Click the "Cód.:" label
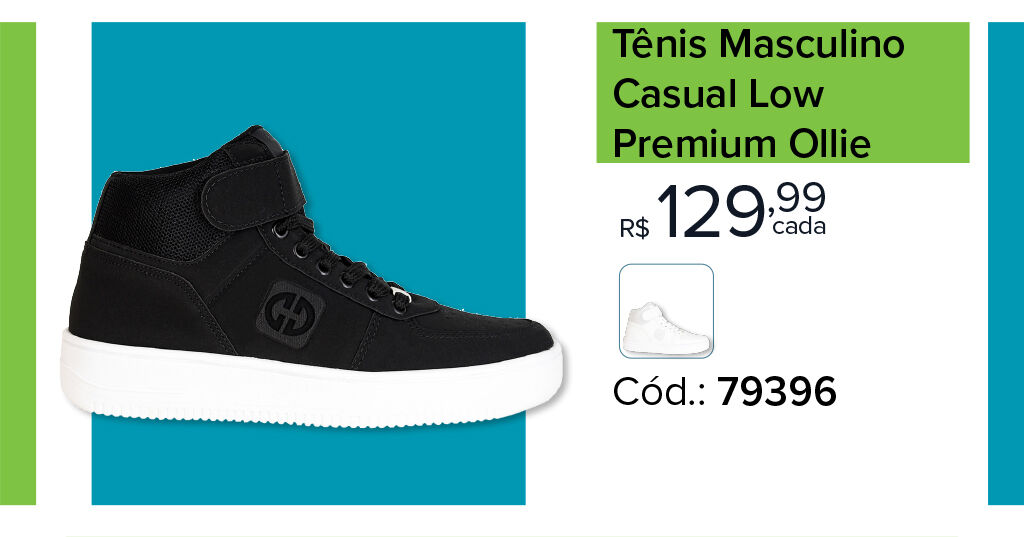Screen dimensions: 1024x537 click(x=659, y=392)
